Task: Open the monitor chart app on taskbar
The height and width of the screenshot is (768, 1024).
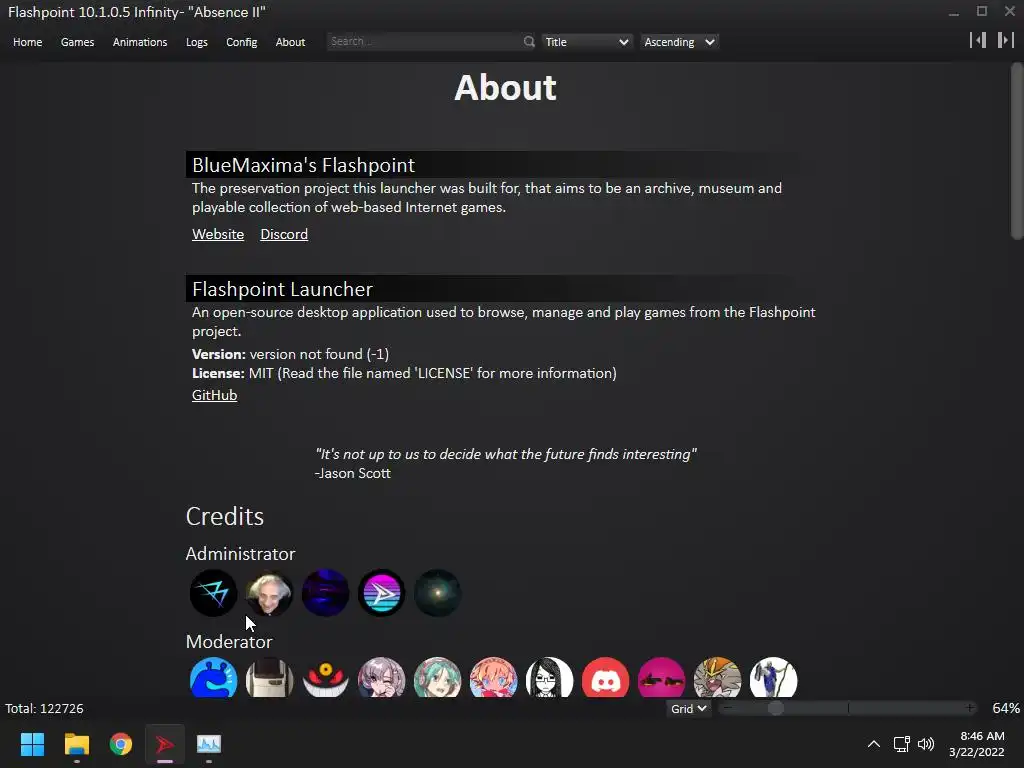Action: coord(209,744)
